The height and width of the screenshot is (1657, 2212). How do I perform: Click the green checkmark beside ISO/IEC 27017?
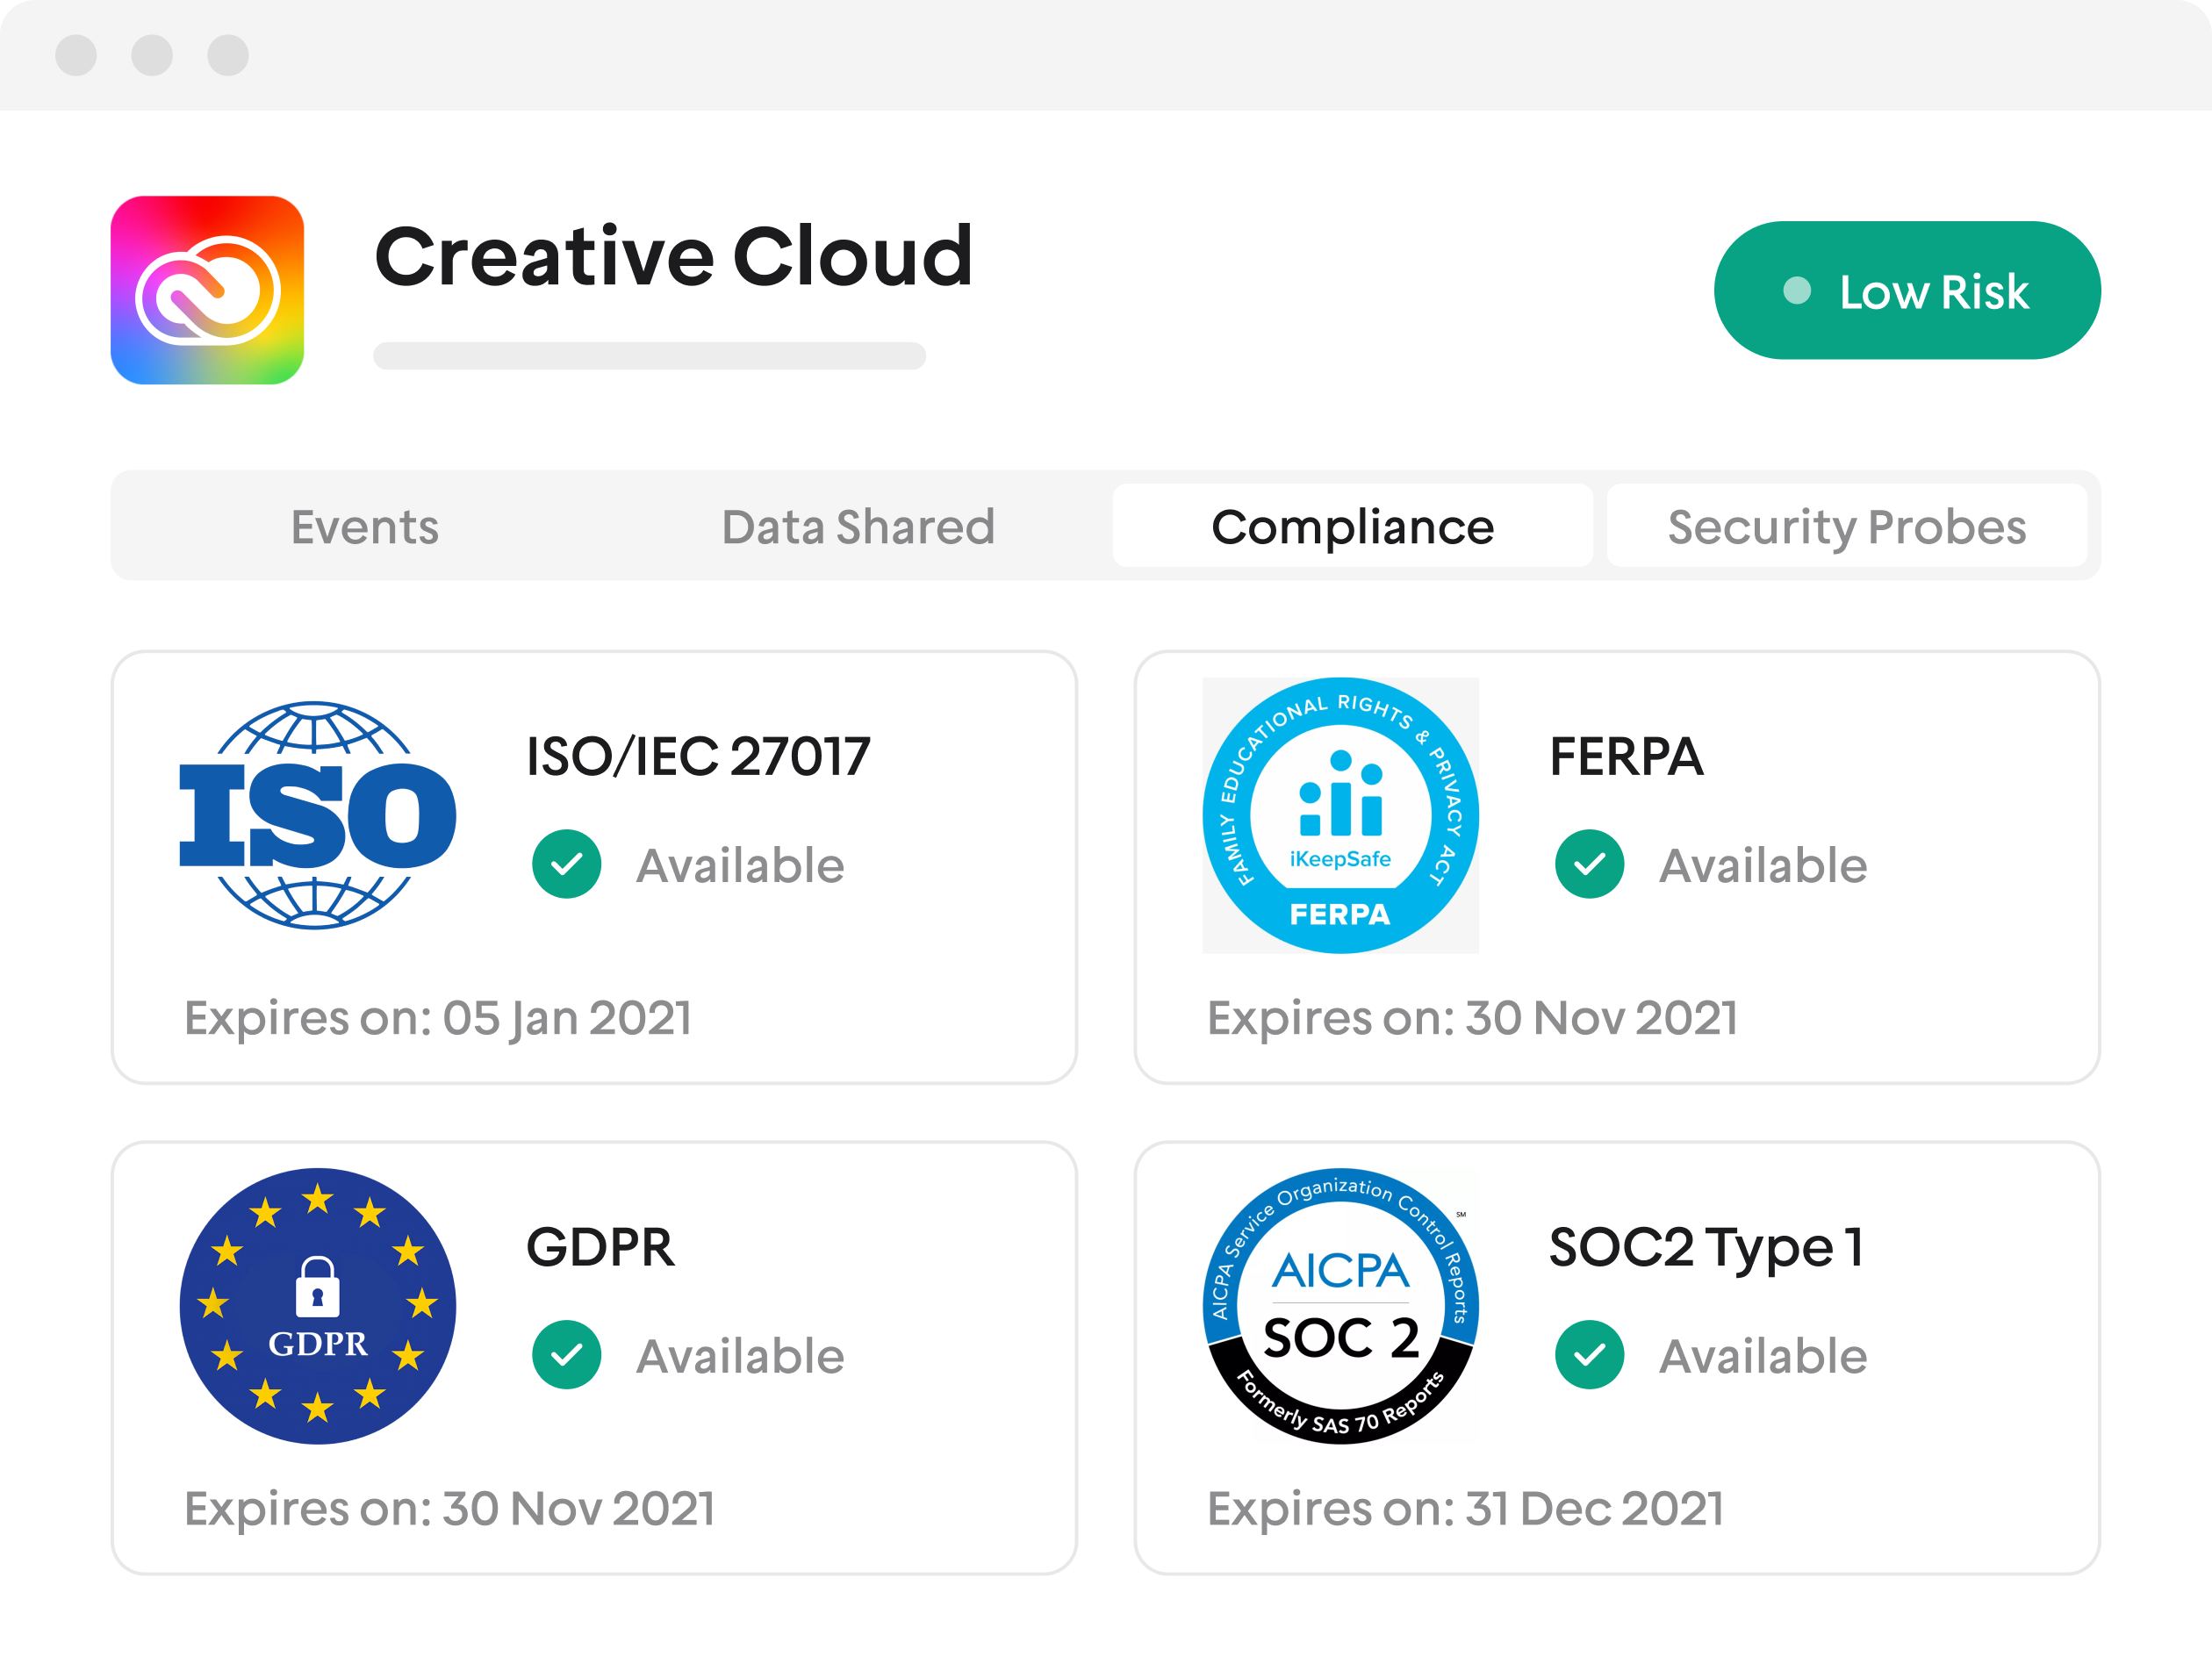[566, 864]
